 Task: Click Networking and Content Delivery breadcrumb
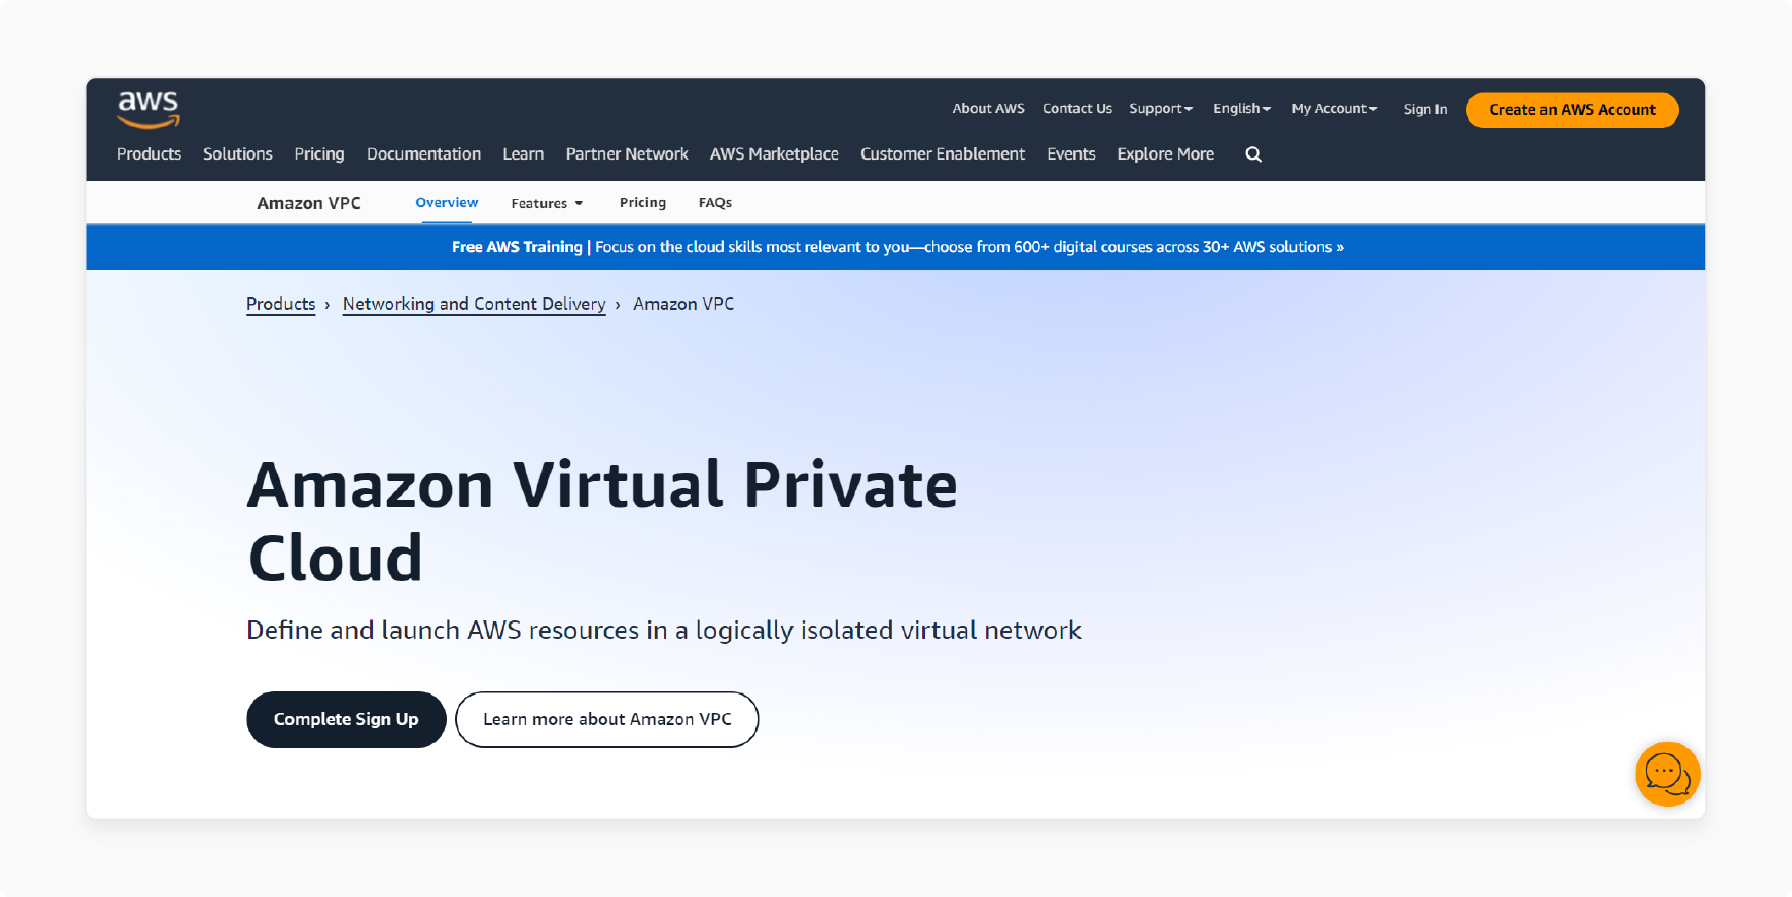[x=474, y=304]
